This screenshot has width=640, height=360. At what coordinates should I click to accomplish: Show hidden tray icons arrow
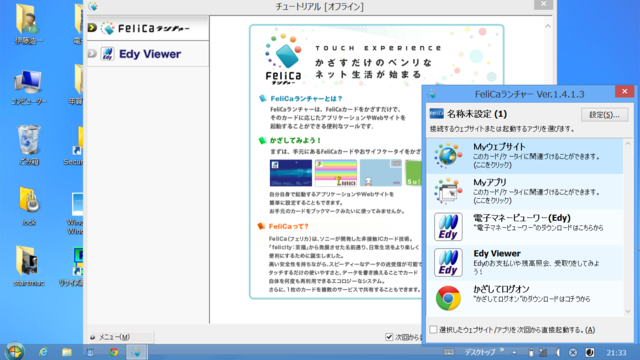click(x=514, y=352)
